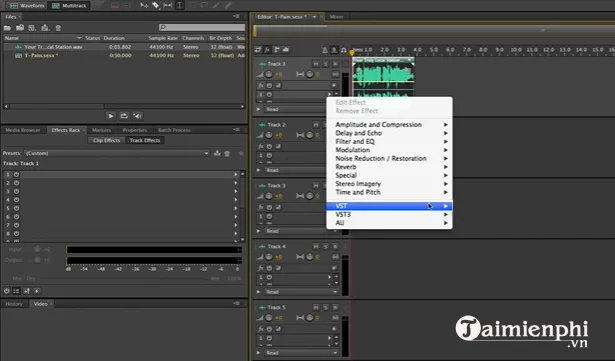This screenshot has width=615, height=361.
Task: Switch to Multitrack view
Action: pyautogui.click(x=69, y=5)
